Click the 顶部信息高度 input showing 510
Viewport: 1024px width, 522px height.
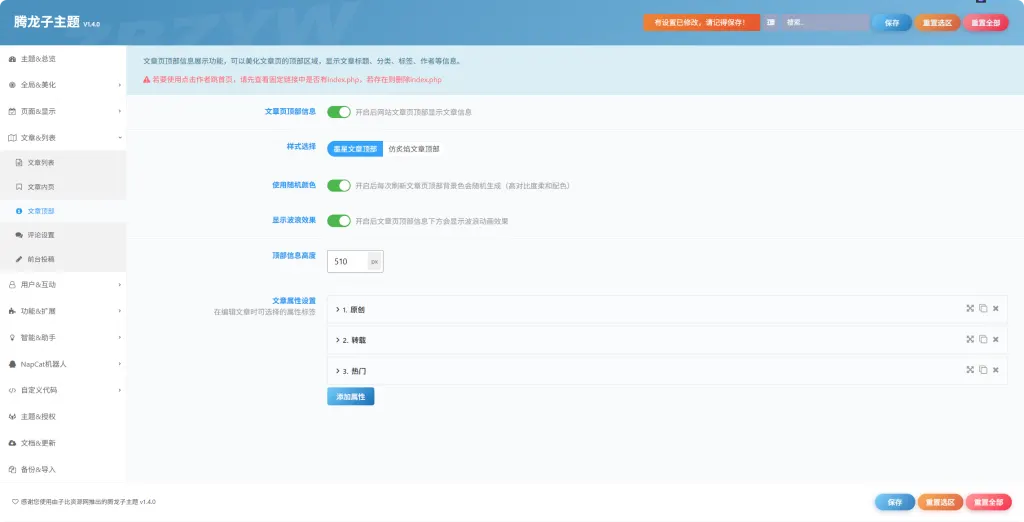click(347, 261)
